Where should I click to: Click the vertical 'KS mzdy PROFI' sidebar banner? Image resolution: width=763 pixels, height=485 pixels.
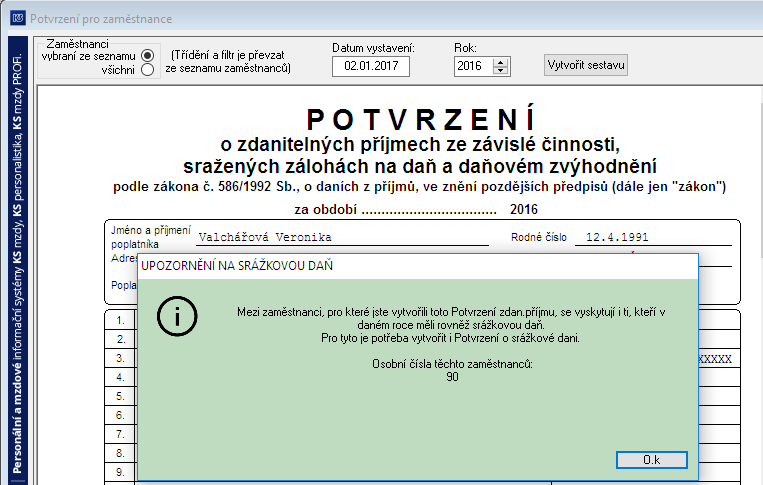[18, 260]
